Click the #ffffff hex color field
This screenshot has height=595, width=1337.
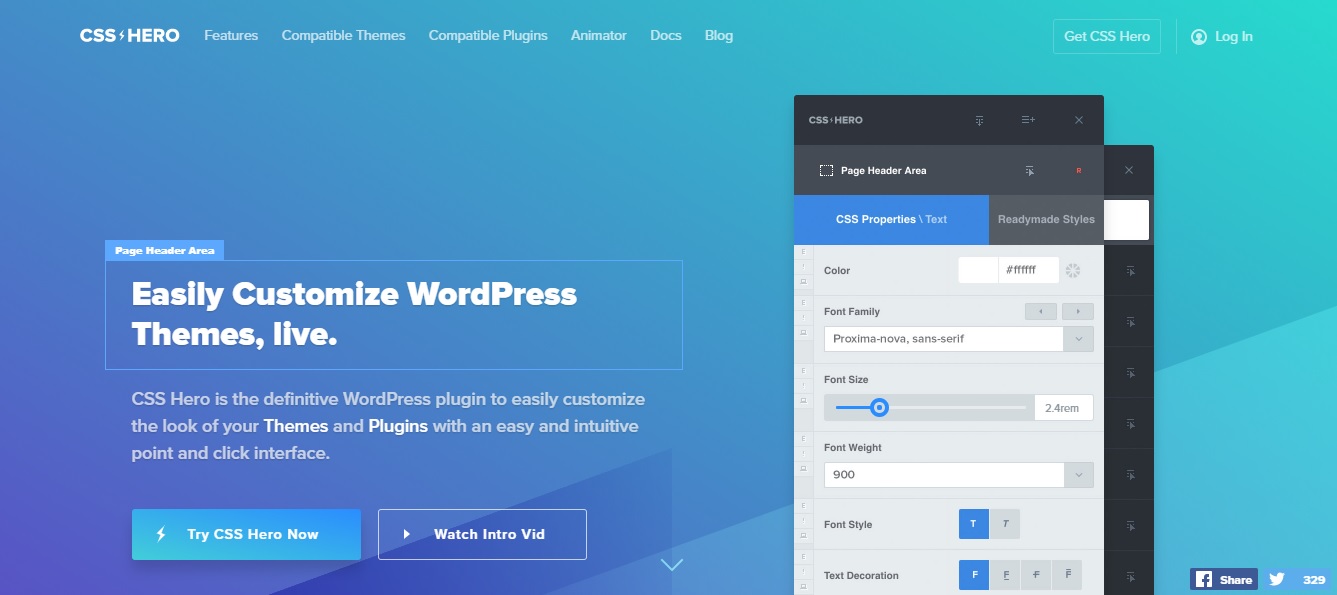pyautogui.click(x=1030, y=270)
